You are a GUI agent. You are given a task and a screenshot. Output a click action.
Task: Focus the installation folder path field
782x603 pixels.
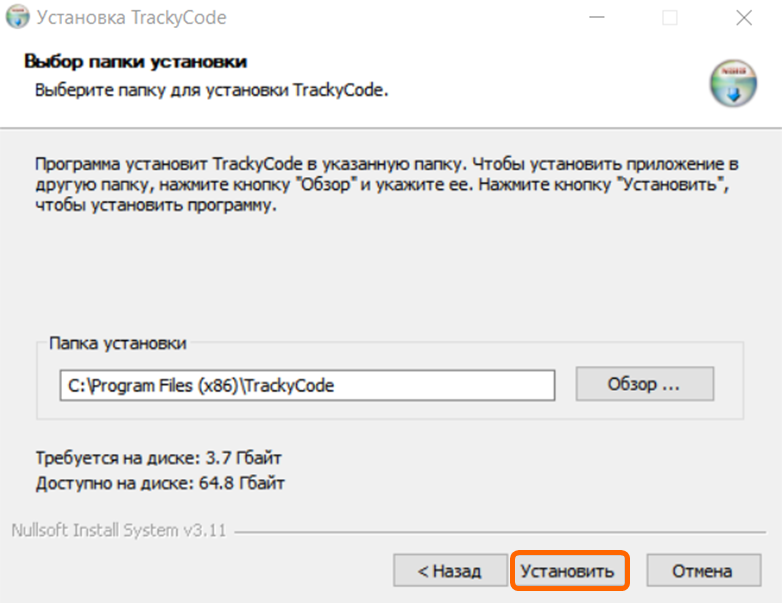click(x=306, y=385)
